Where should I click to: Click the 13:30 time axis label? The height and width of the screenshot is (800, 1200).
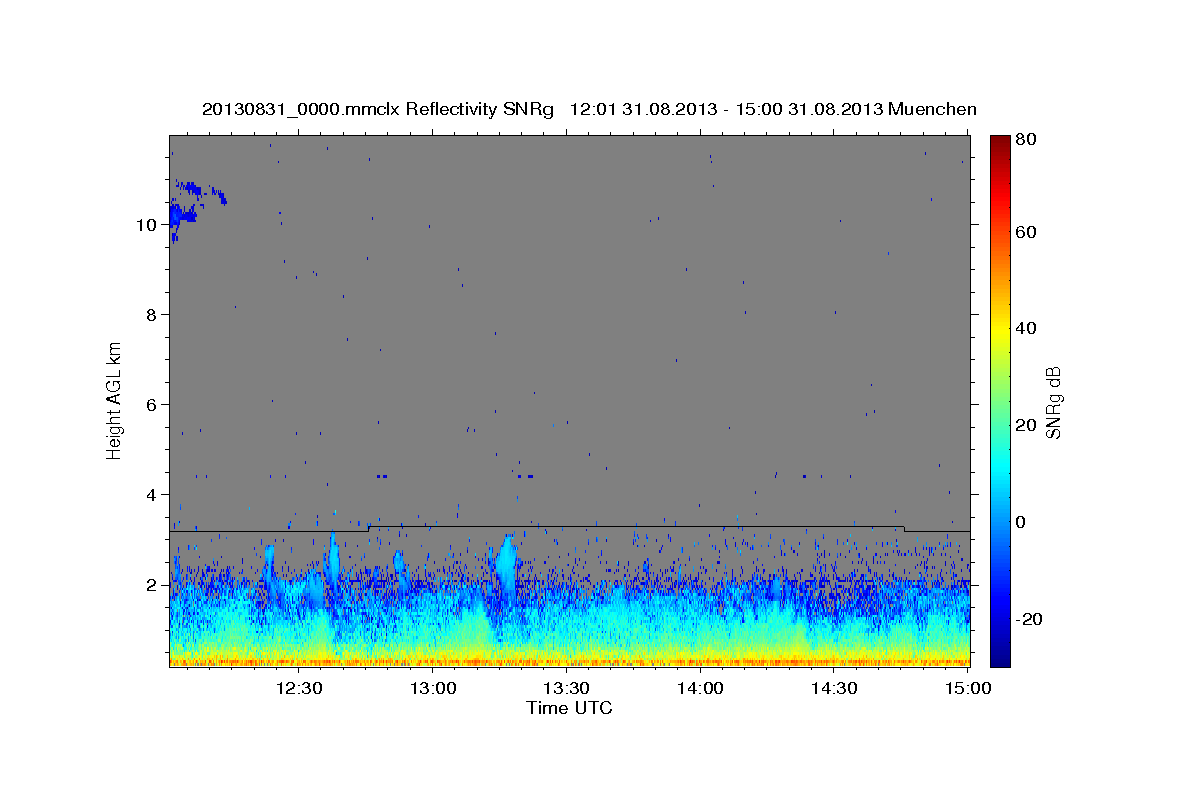[x=566, y=689]
